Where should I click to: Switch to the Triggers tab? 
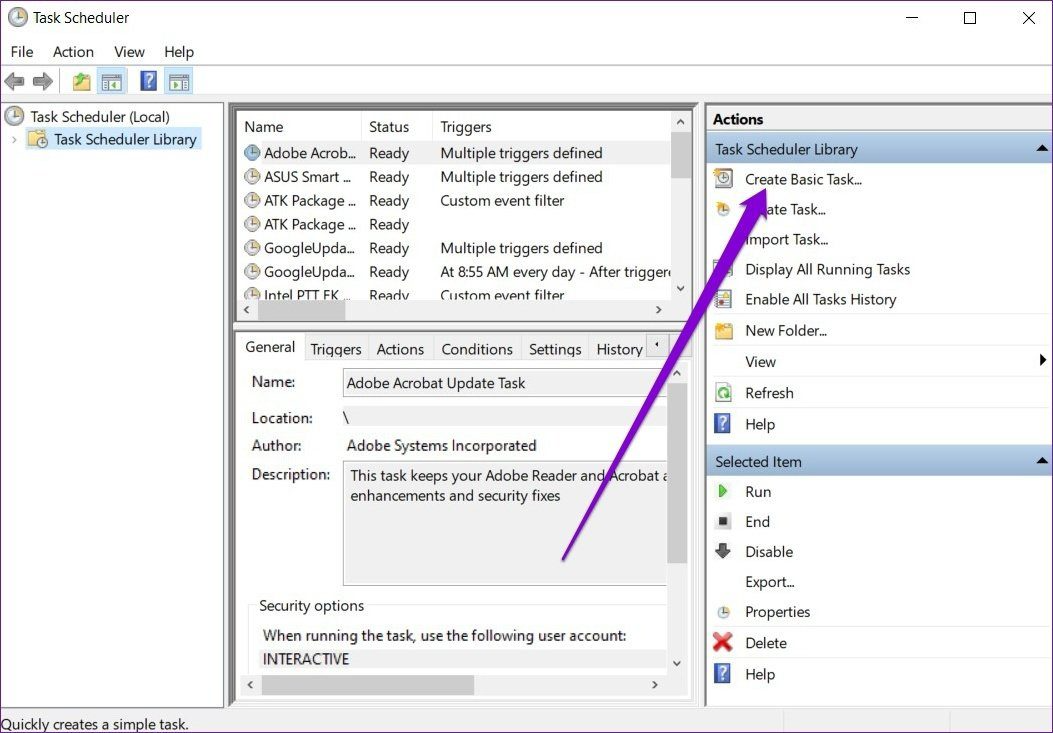tap(336, 349)
